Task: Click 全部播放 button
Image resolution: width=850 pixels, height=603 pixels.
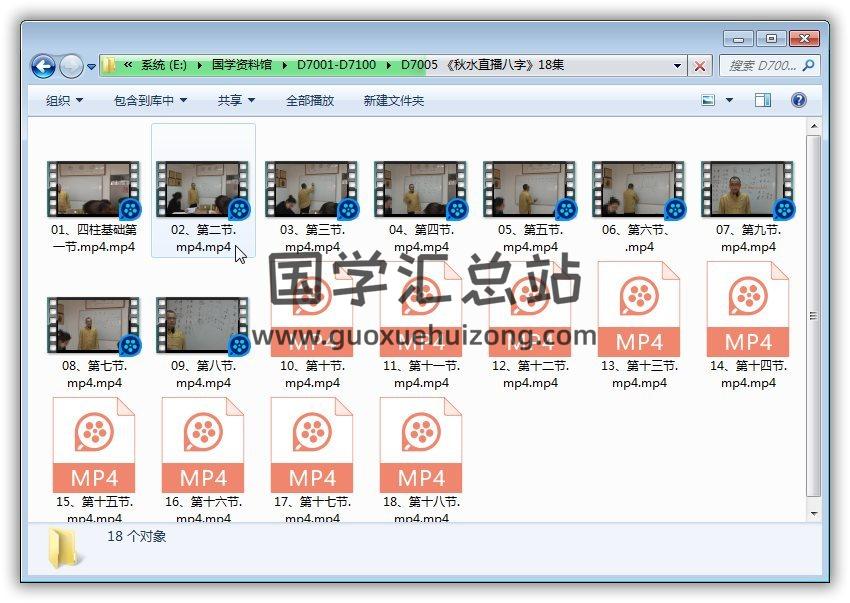Action: [310, 101]
